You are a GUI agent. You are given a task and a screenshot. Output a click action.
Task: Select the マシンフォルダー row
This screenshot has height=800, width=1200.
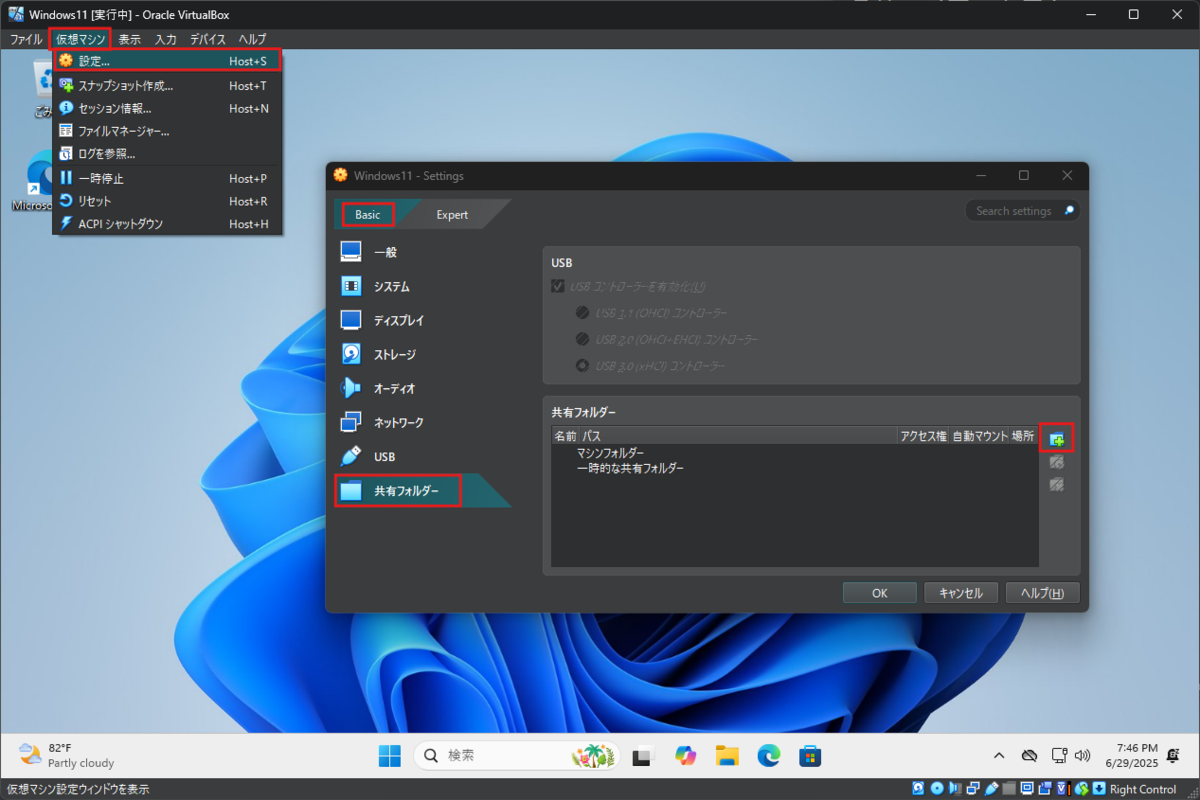(795, 453)
